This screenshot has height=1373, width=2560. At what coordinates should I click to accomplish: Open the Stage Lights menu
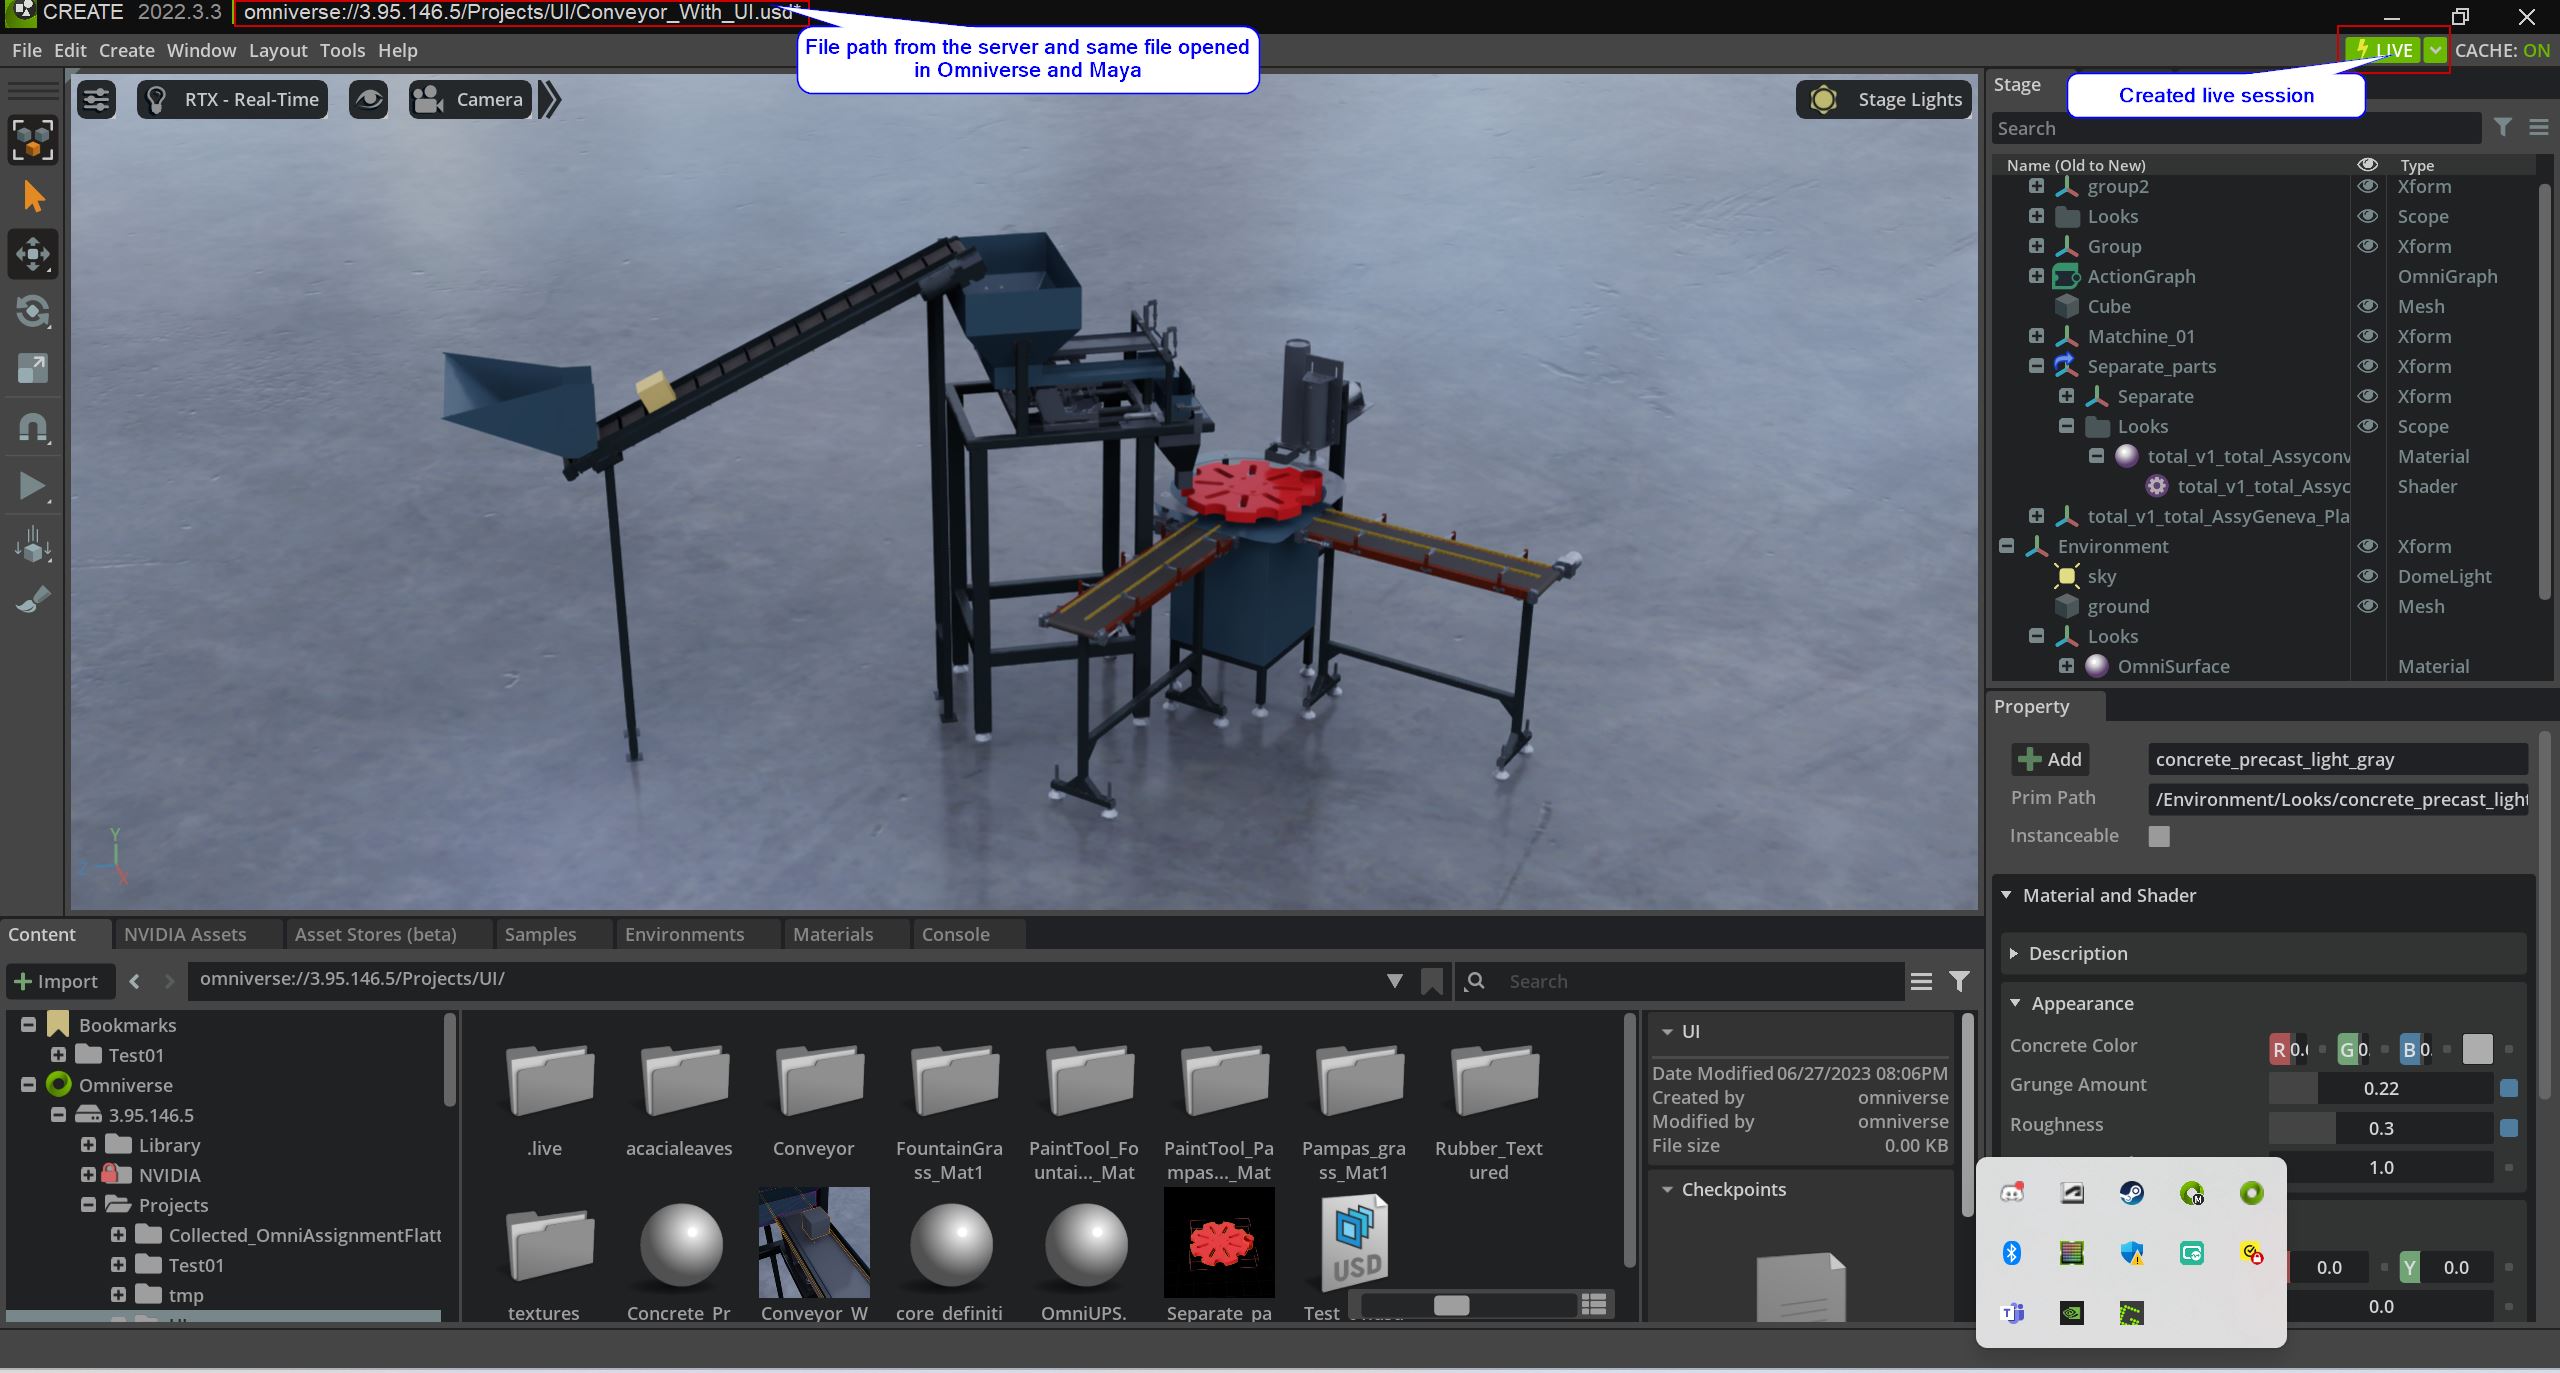click(x=1885, y=99)
